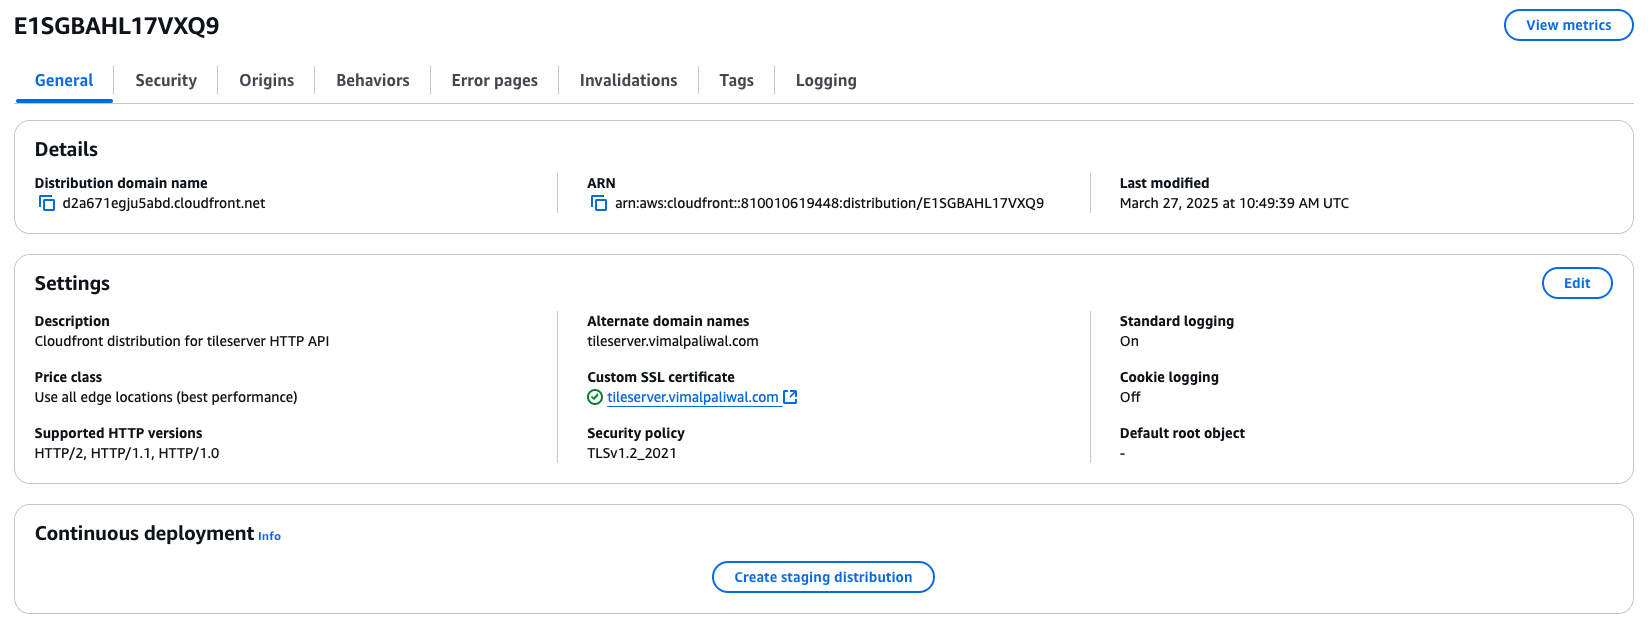1648x620 pixels.
Task: Click the Last modified label
Action: tap(1164, 183)
